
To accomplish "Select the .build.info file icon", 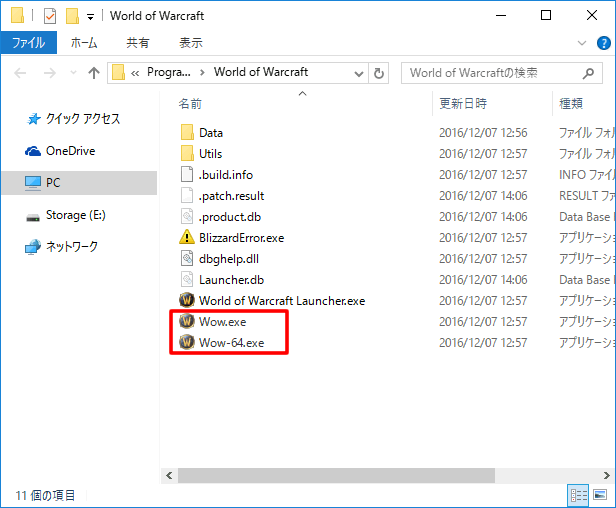I will pos(187,174).
